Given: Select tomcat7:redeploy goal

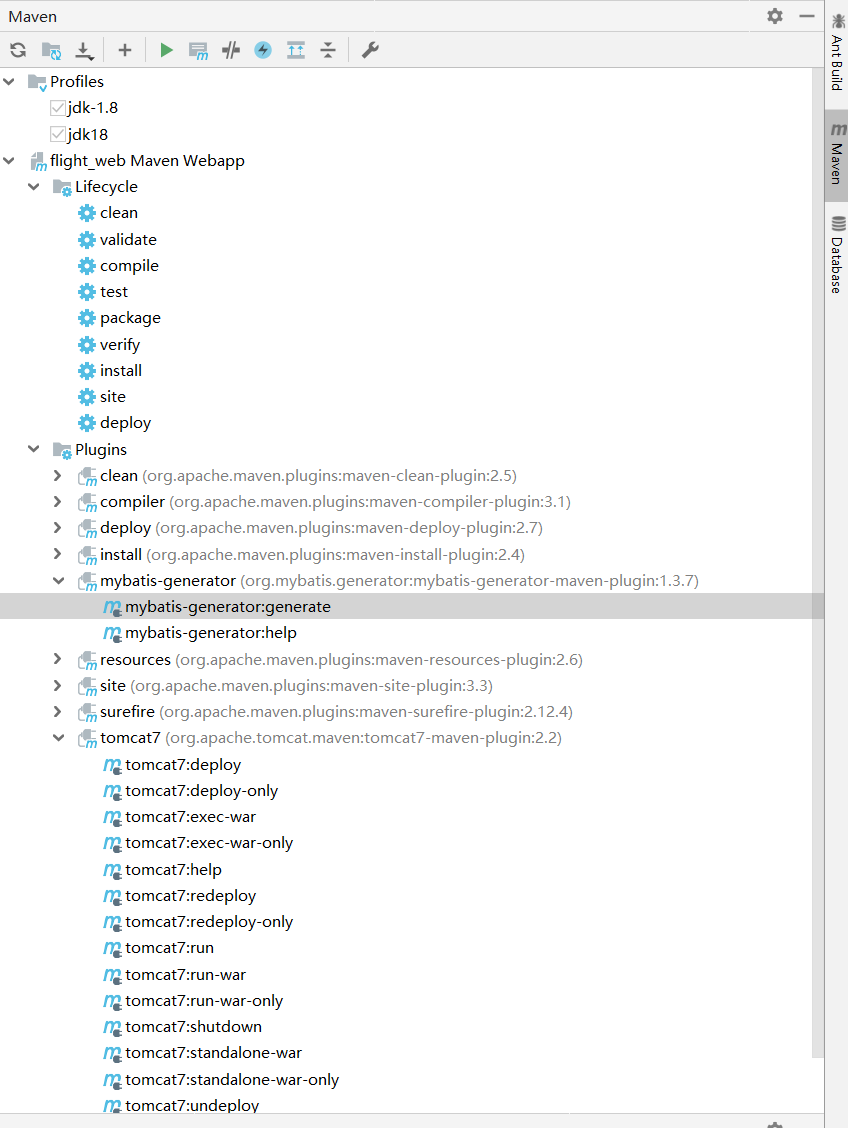Looking at the screenshot, I should 191,896.
